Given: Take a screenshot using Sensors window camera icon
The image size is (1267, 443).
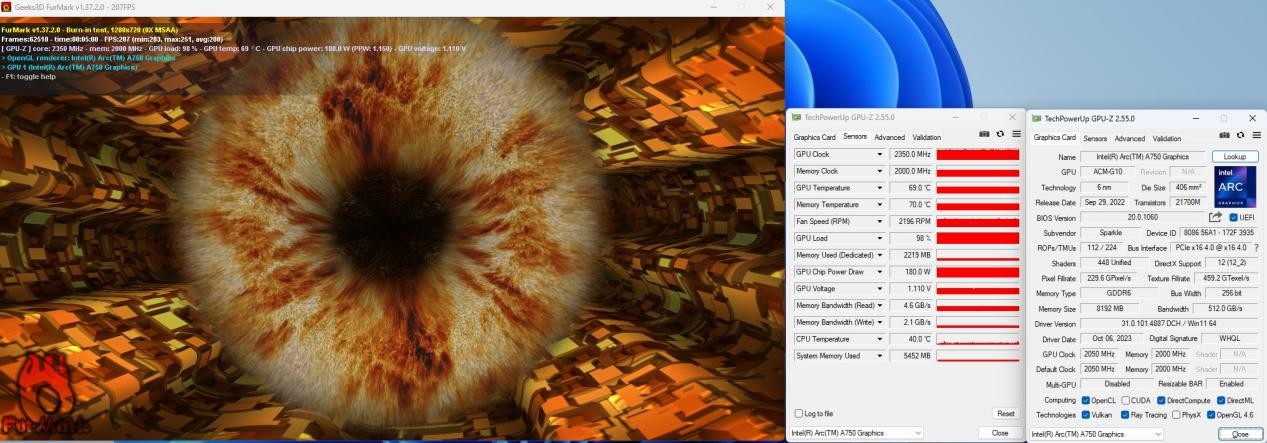Looking at the screenshot, I should [x=984, y=134].
